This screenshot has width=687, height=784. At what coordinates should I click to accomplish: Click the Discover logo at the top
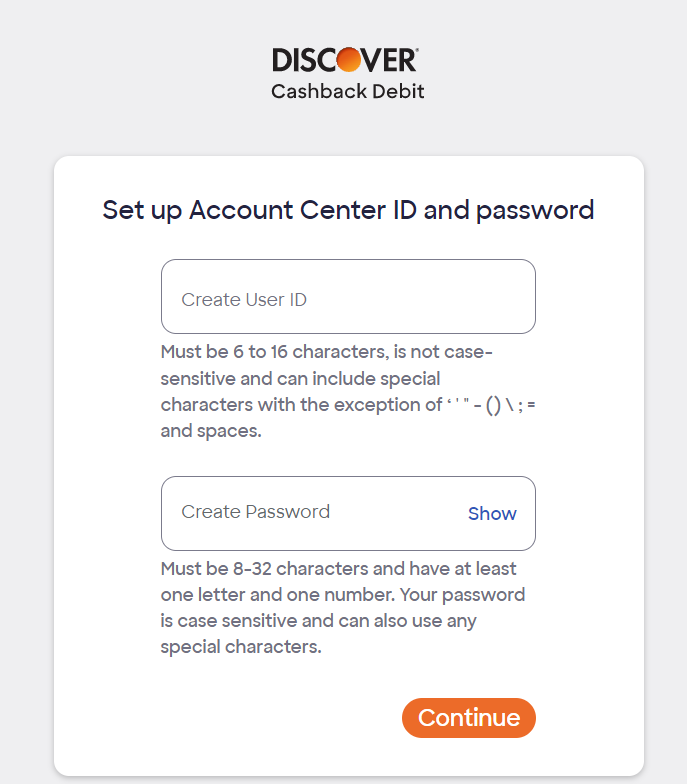[345, 60]
